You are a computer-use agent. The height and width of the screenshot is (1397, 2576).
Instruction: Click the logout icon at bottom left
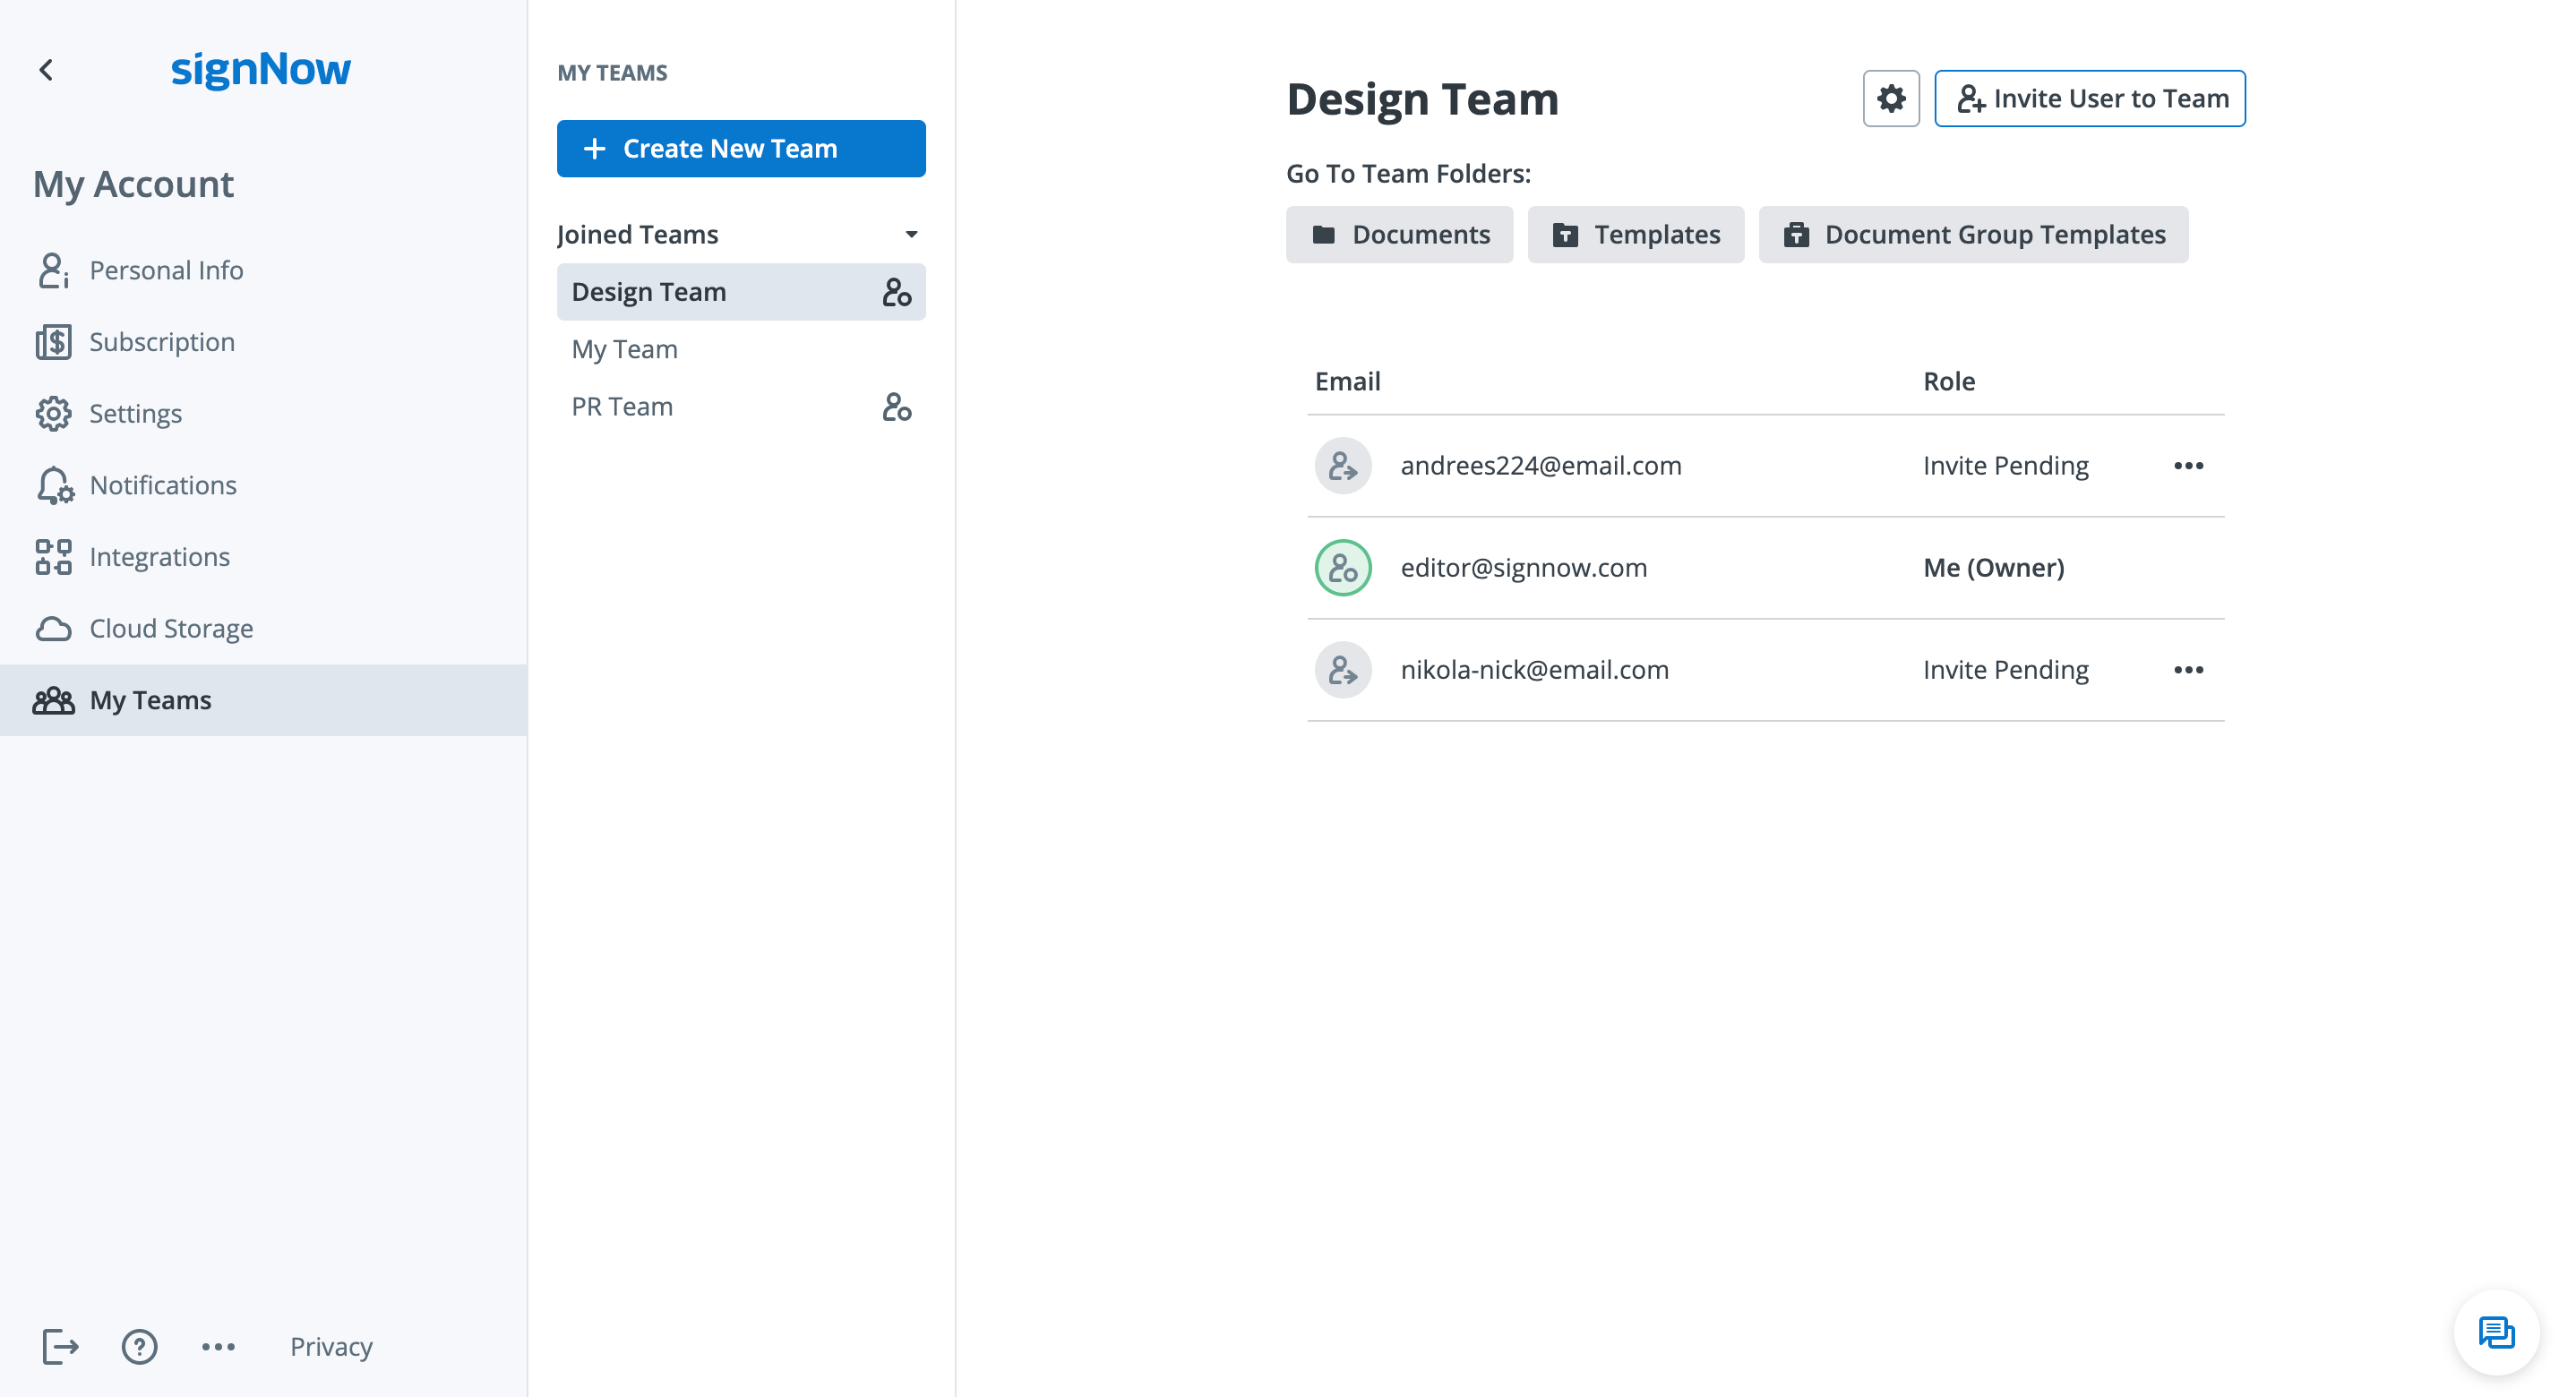[x=59, y=1346]
